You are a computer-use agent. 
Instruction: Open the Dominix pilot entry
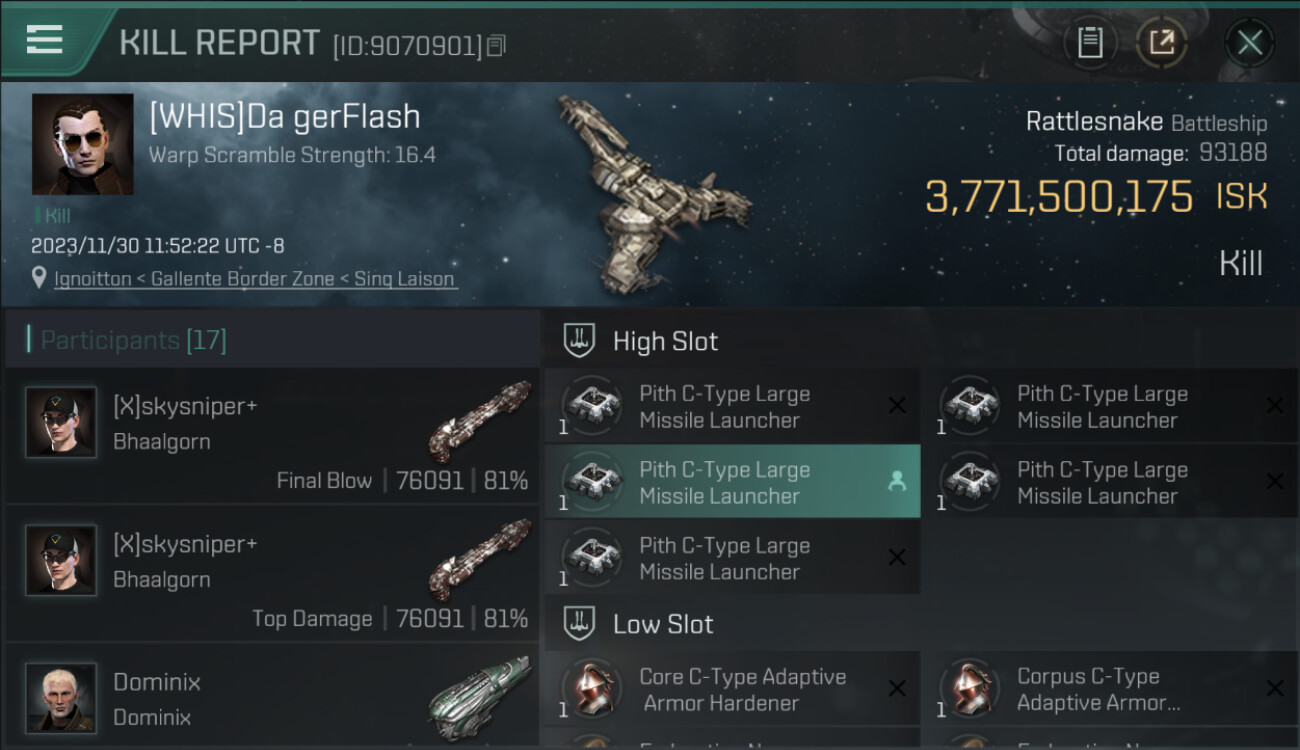coord(270,698)
